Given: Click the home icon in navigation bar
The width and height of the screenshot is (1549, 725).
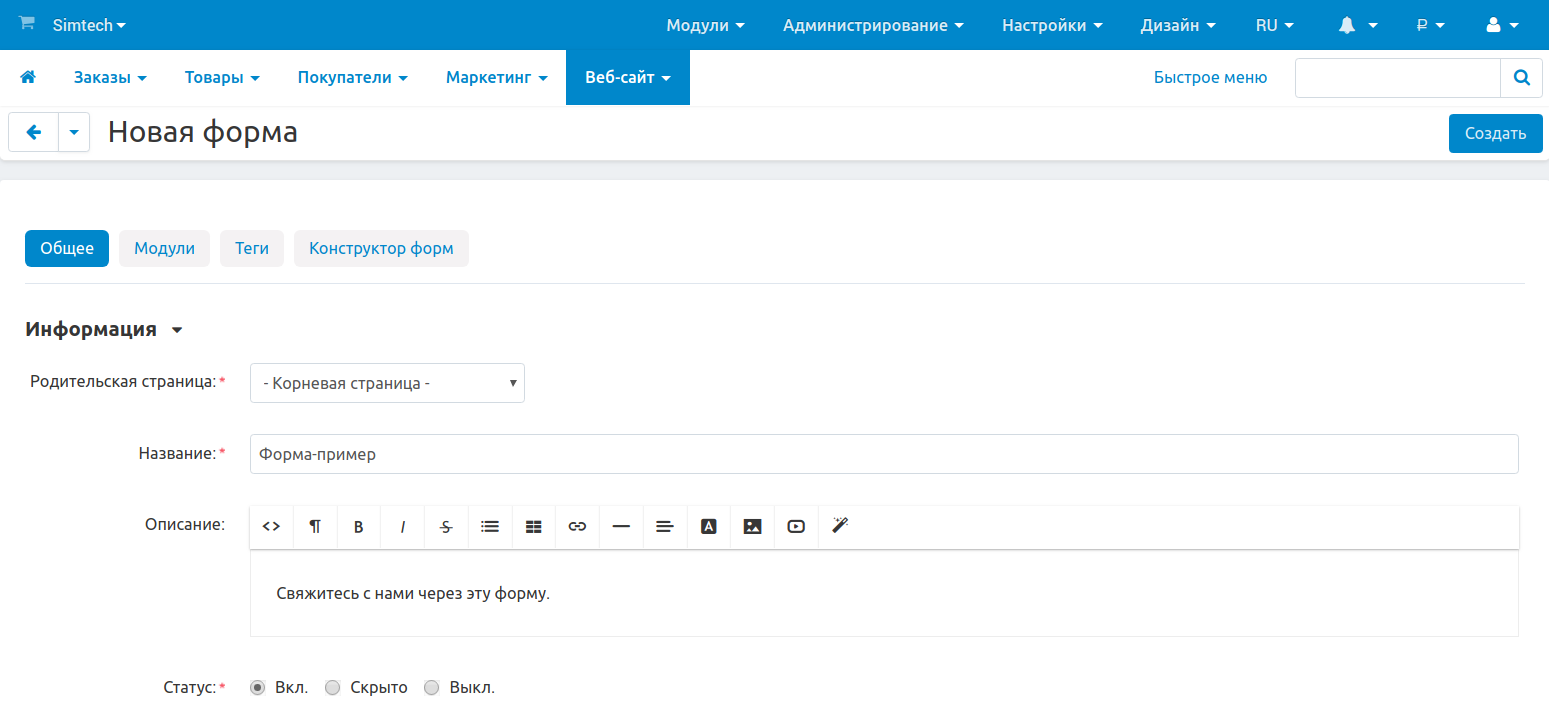Looking at the screenshot, I should pos(28,77).
